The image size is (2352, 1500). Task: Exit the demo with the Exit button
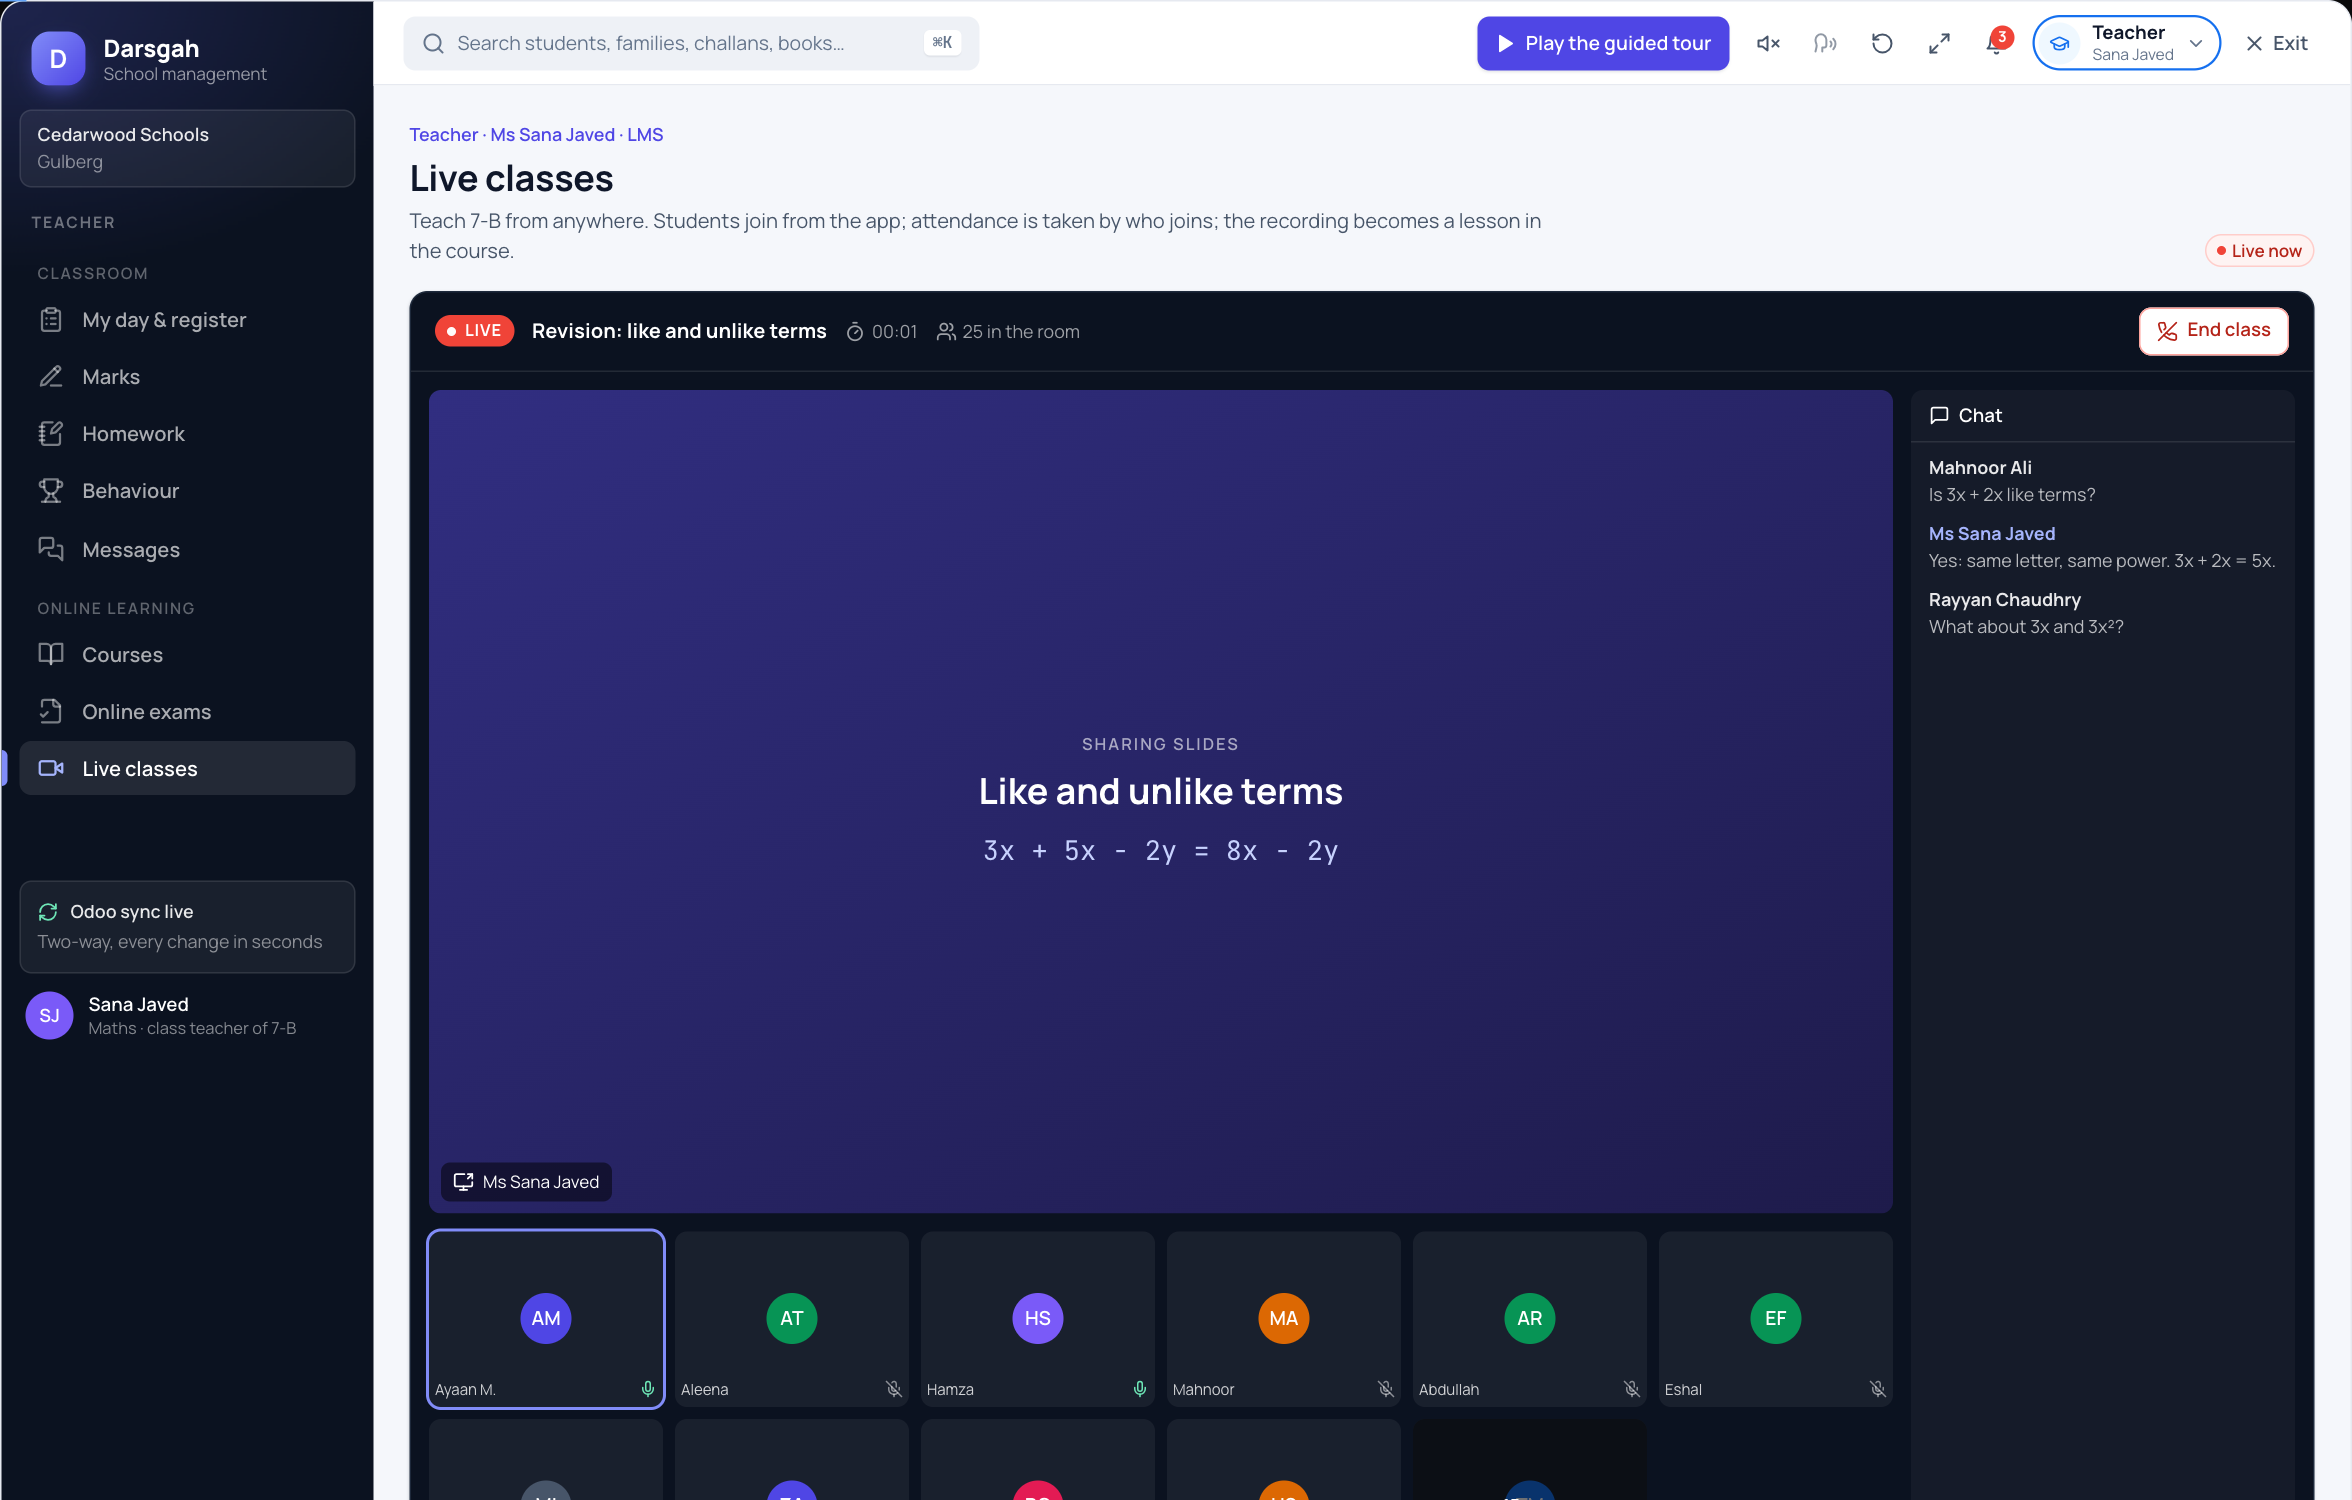(x=2277, y=43)
